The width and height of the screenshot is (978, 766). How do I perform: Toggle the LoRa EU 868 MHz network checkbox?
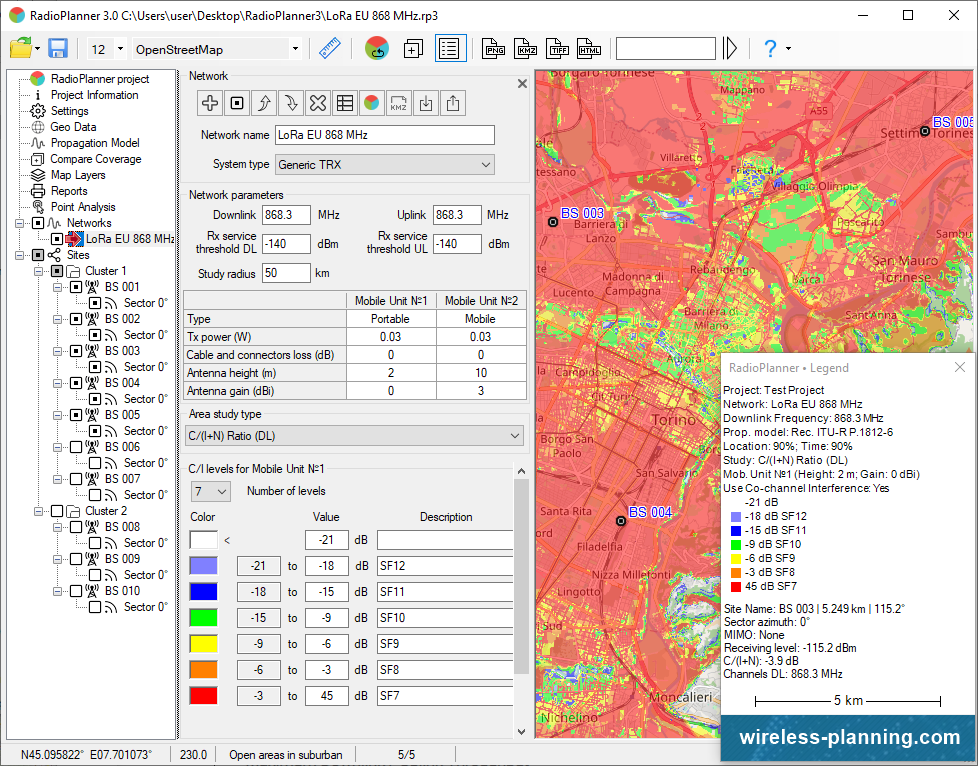tap(57, 239)
